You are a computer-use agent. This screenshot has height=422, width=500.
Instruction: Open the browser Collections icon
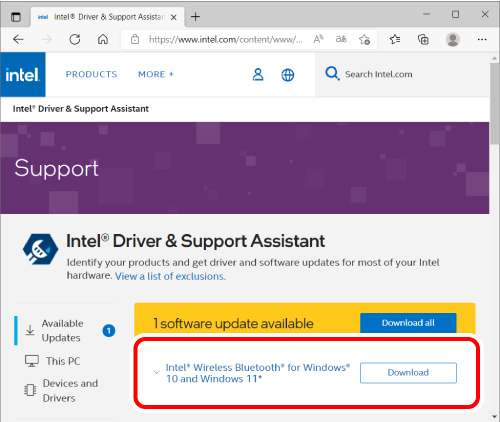coord(423,40)
